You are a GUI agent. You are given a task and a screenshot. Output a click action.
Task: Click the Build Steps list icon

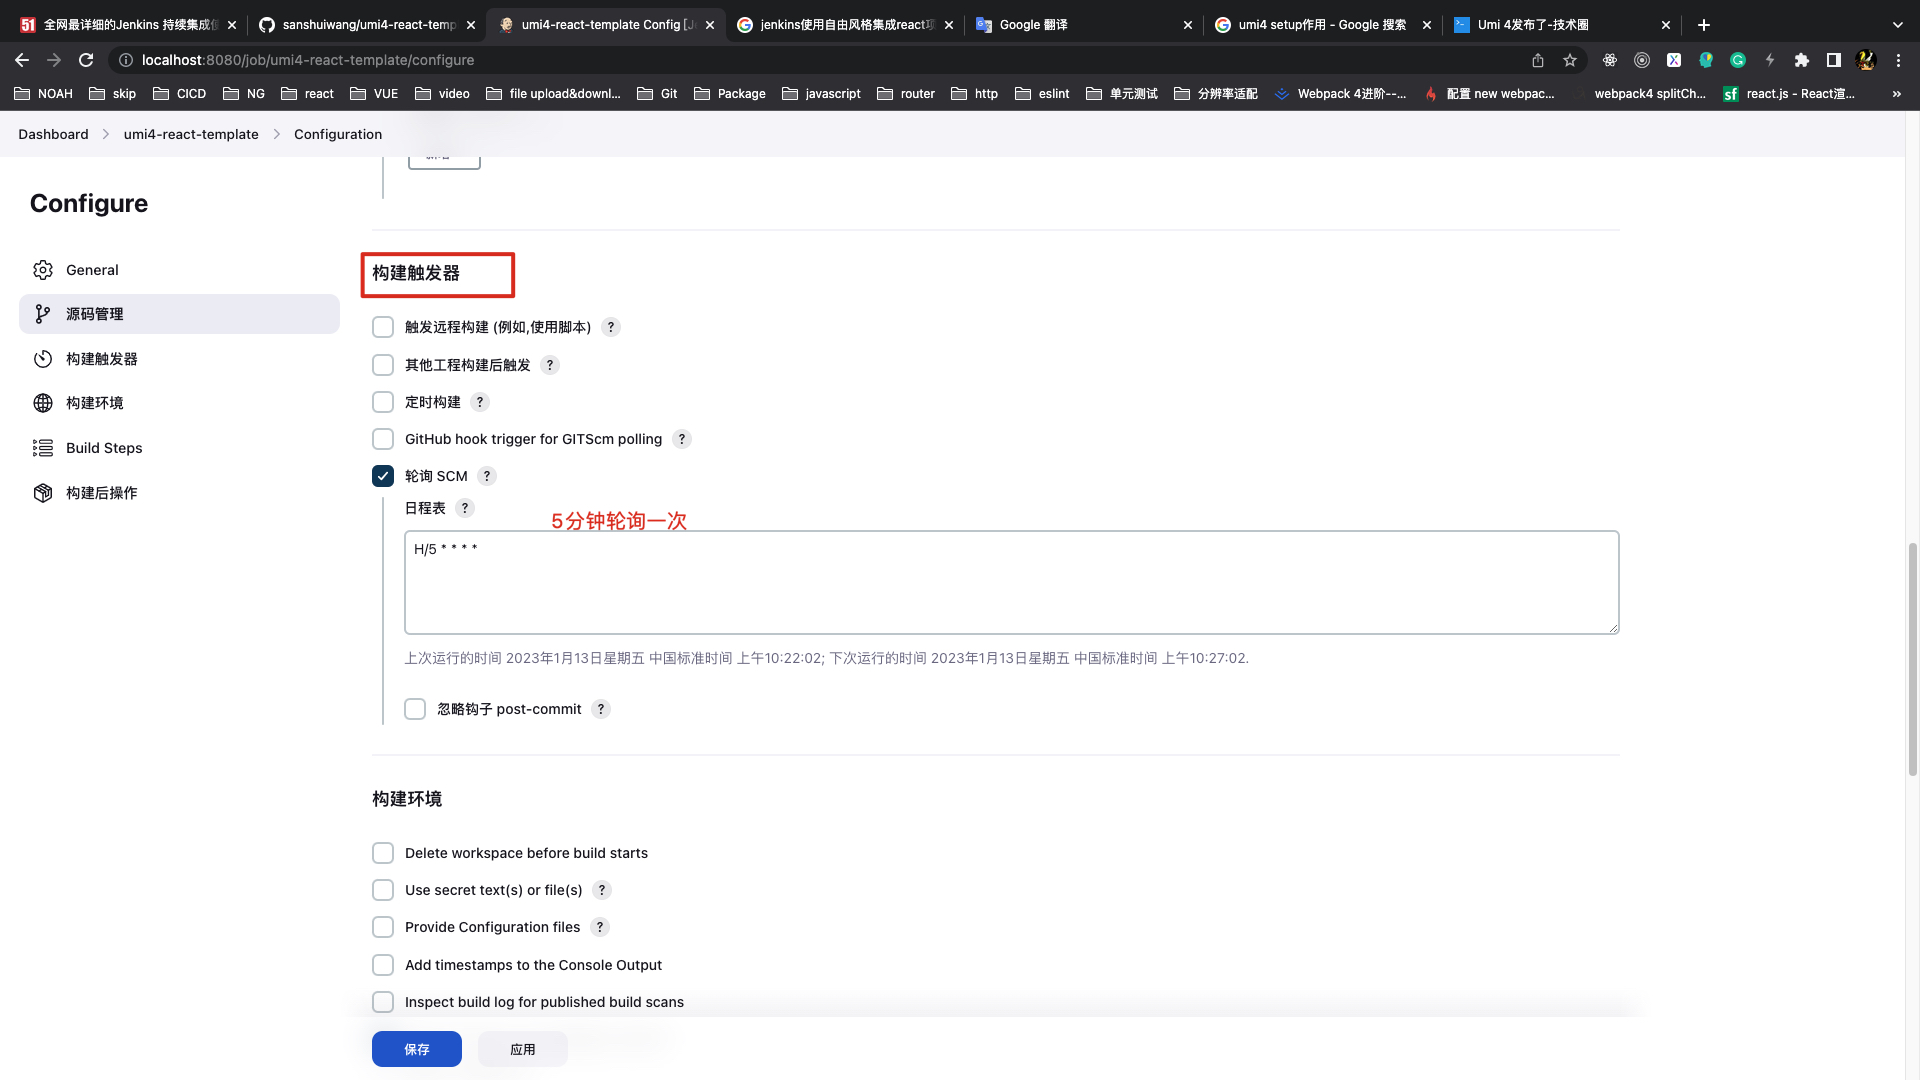tap(43, 448)
